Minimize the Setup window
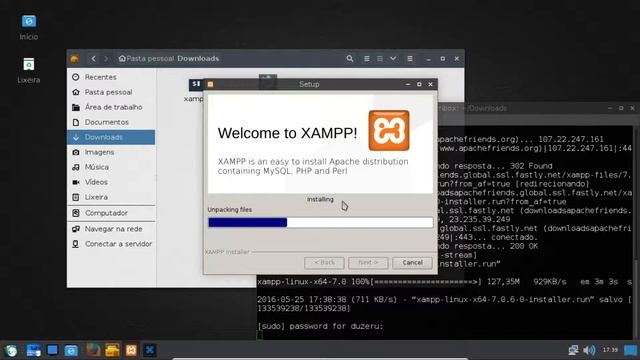This screenshot has height=360, width=640. pos(408,84)
